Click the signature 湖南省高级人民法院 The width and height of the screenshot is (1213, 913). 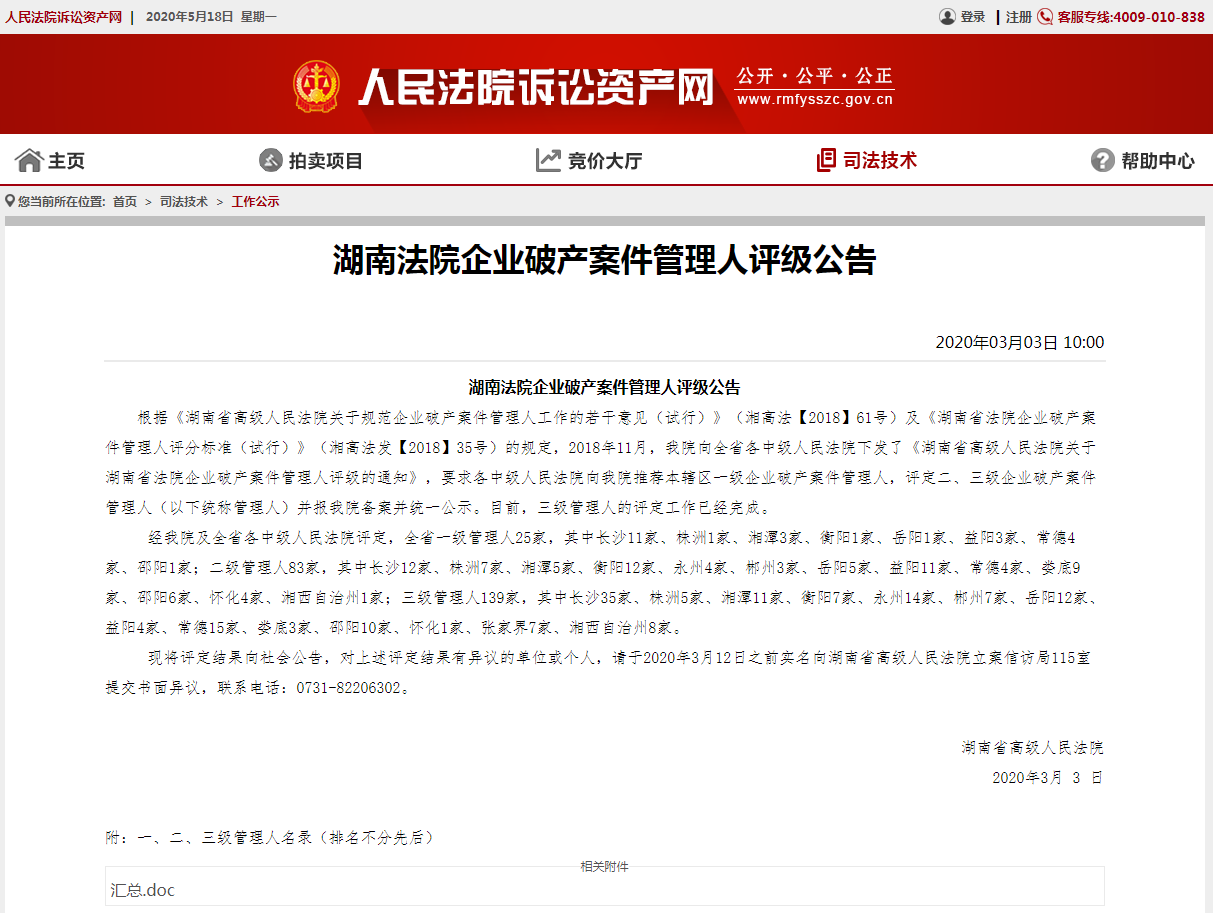coord(1033,748)
